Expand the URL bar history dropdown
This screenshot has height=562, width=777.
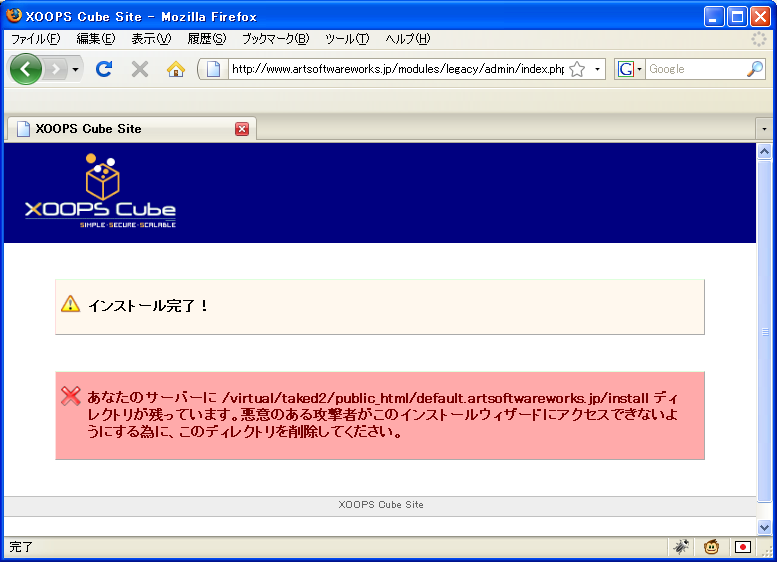click(x=598, y=69)
